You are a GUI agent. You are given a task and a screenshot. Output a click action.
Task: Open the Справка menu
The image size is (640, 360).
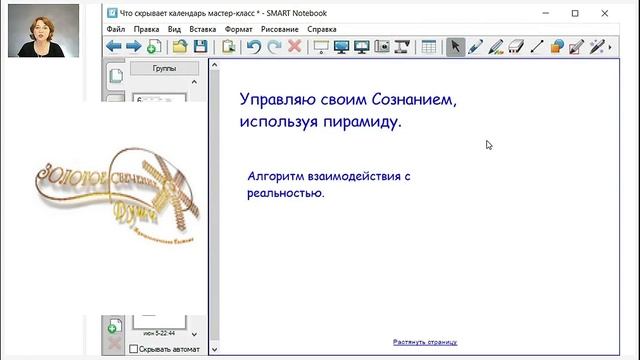(x=322, y=29)
